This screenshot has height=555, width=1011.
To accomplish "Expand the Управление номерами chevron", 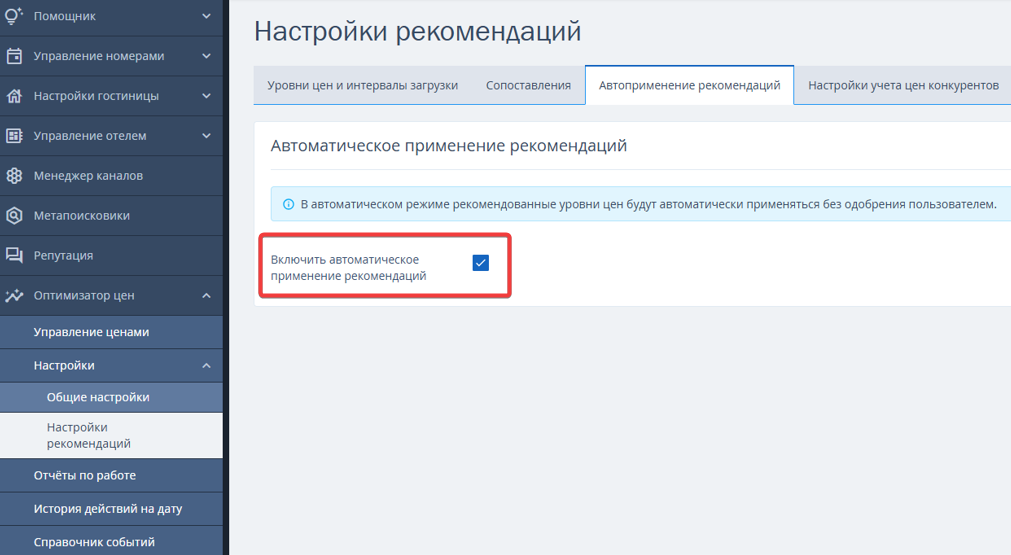I will pyautogui.click(x=206, y=56).
